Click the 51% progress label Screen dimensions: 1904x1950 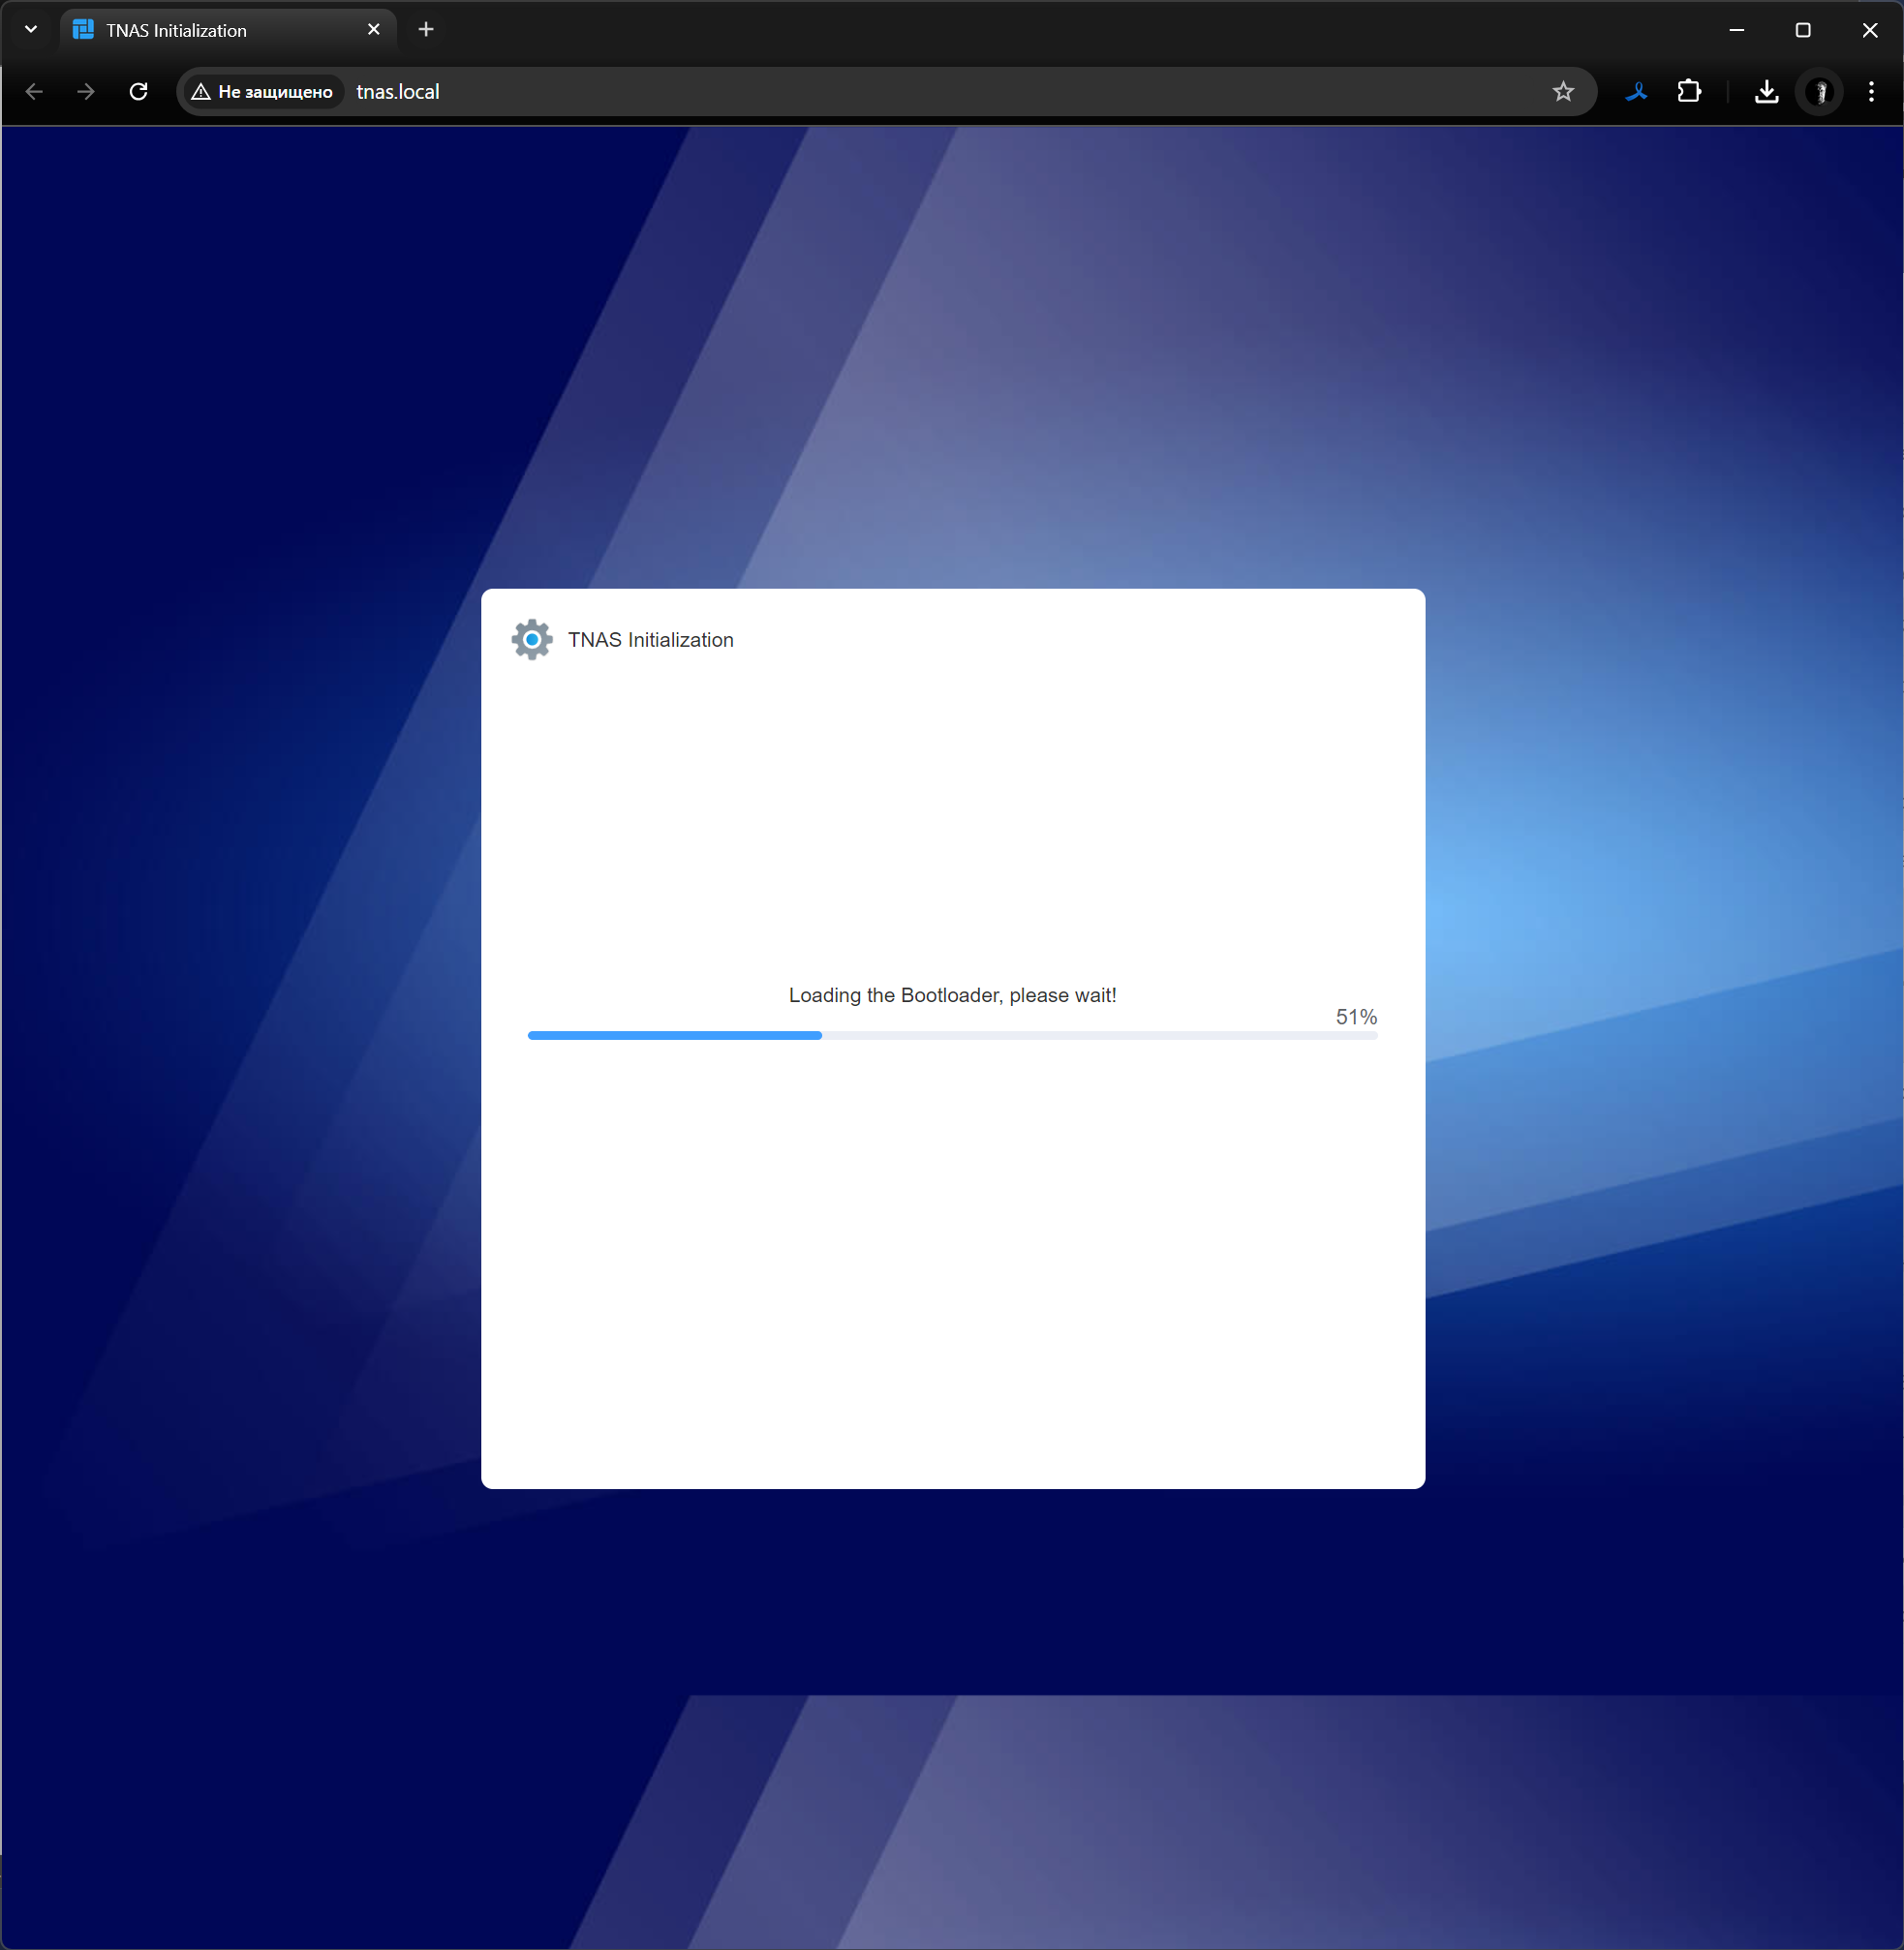1356,1017
